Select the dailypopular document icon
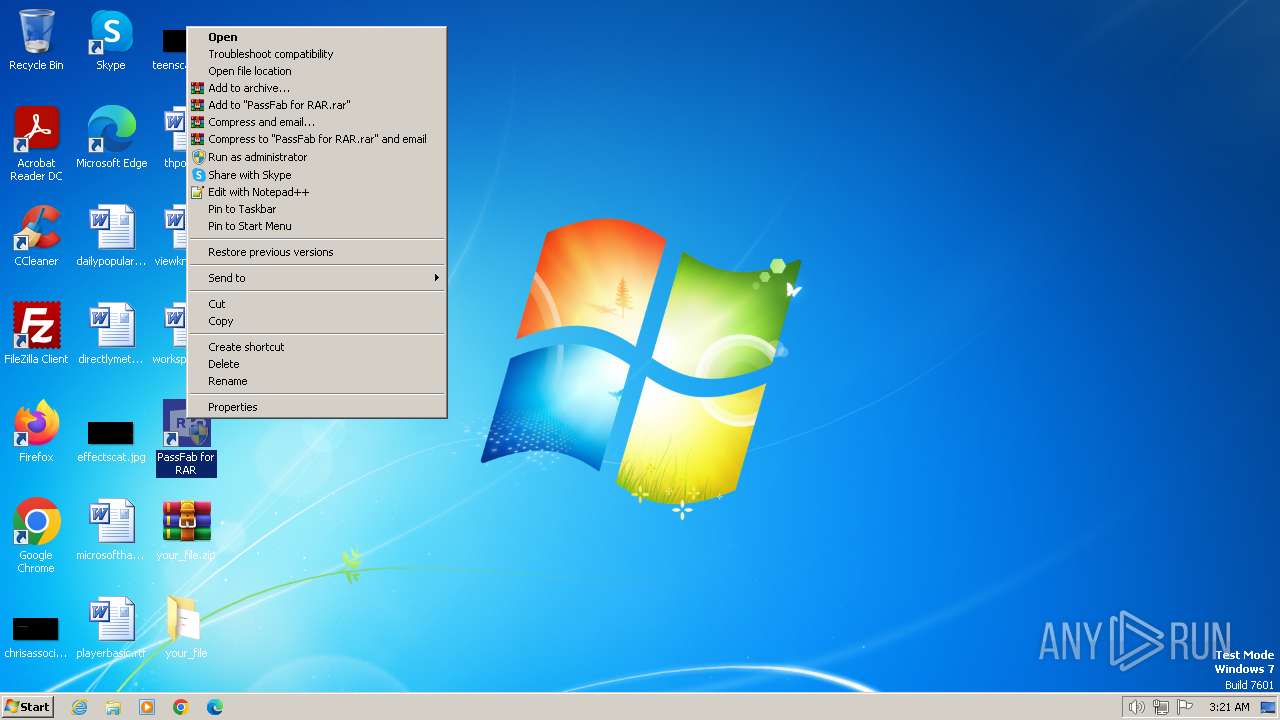This screenshot has height=720, width=1280. pyautogui.click(x=111, y=236)
